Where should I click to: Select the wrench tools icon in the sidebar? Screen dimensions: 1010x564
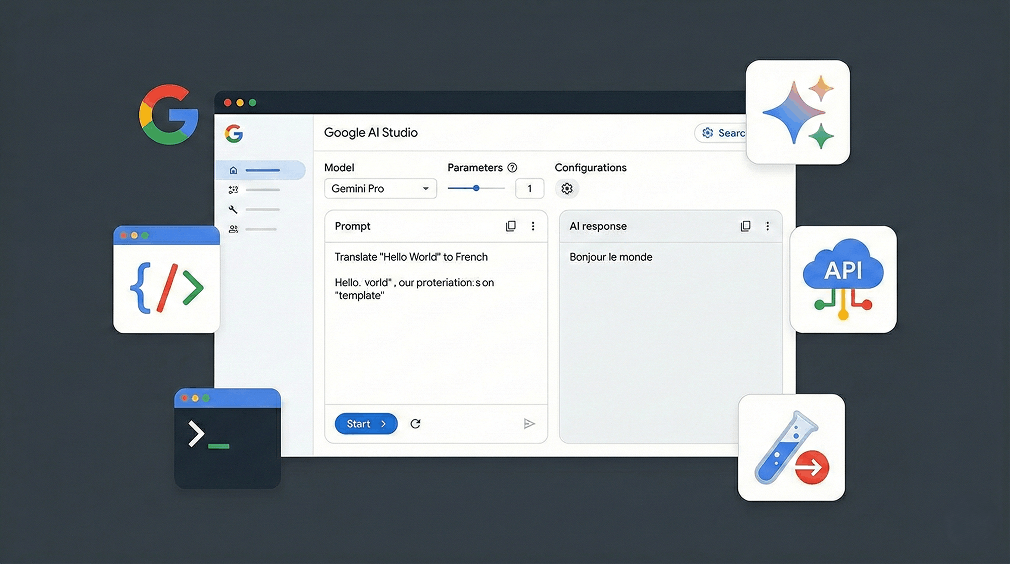[x=233, y=209]
